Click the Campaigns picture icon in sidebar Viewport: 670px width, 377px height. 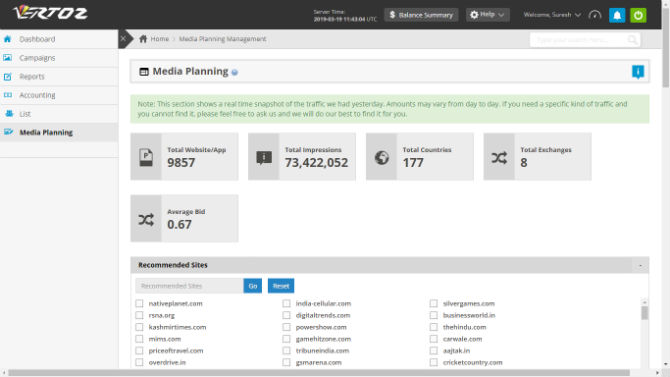[8, 58]
